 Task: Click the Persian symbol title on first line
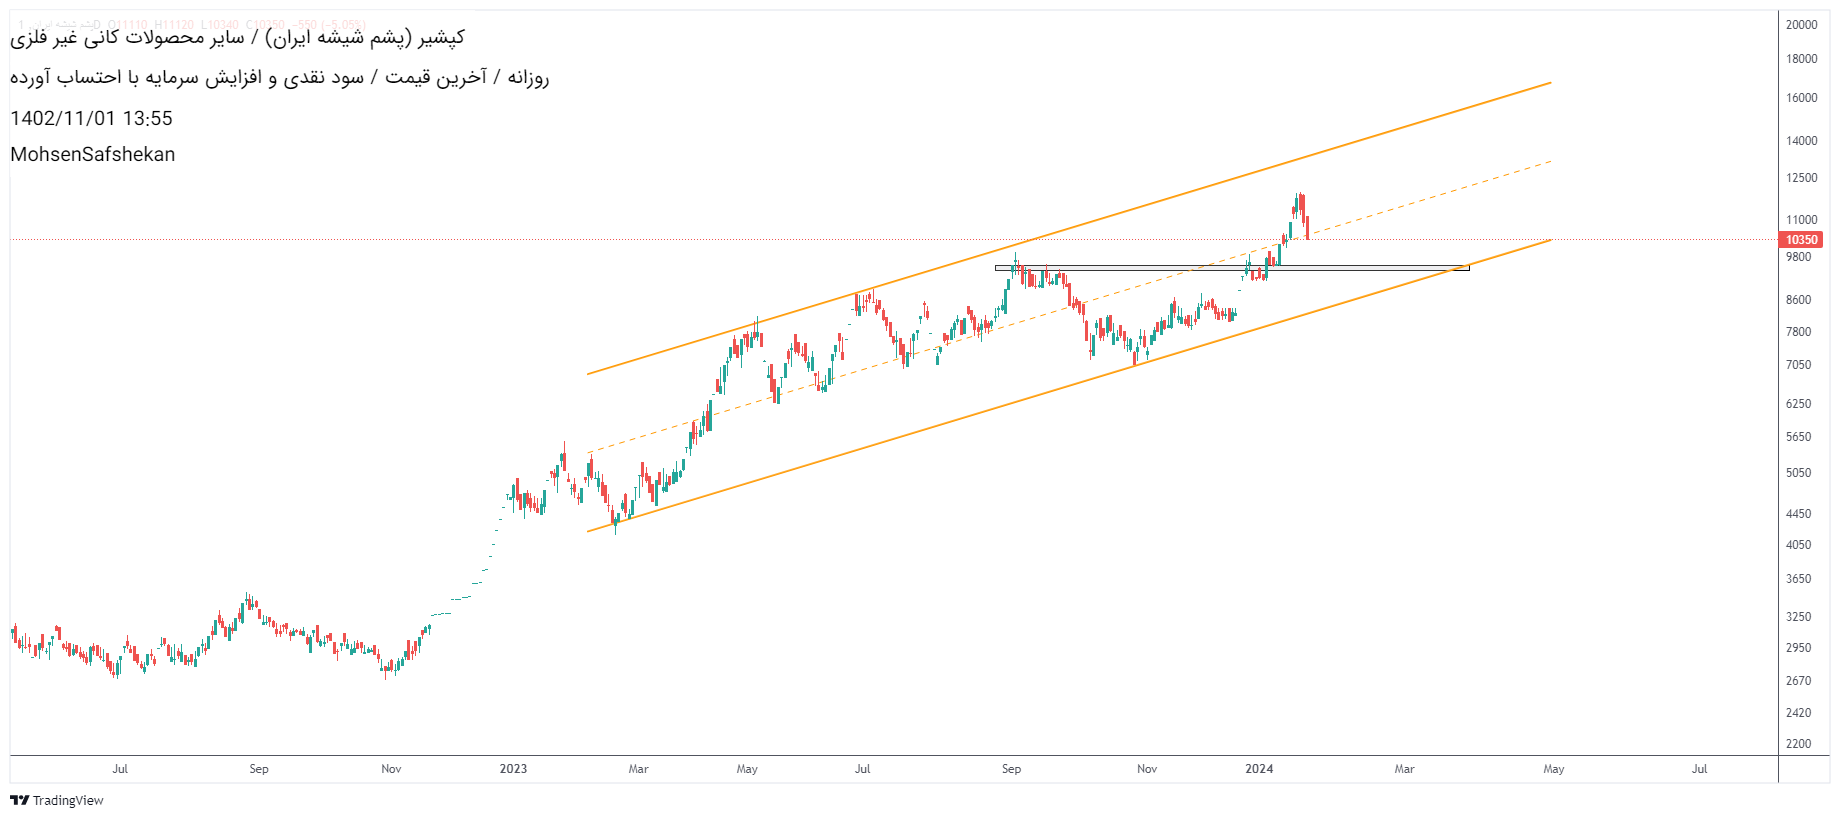click(238, 38)
